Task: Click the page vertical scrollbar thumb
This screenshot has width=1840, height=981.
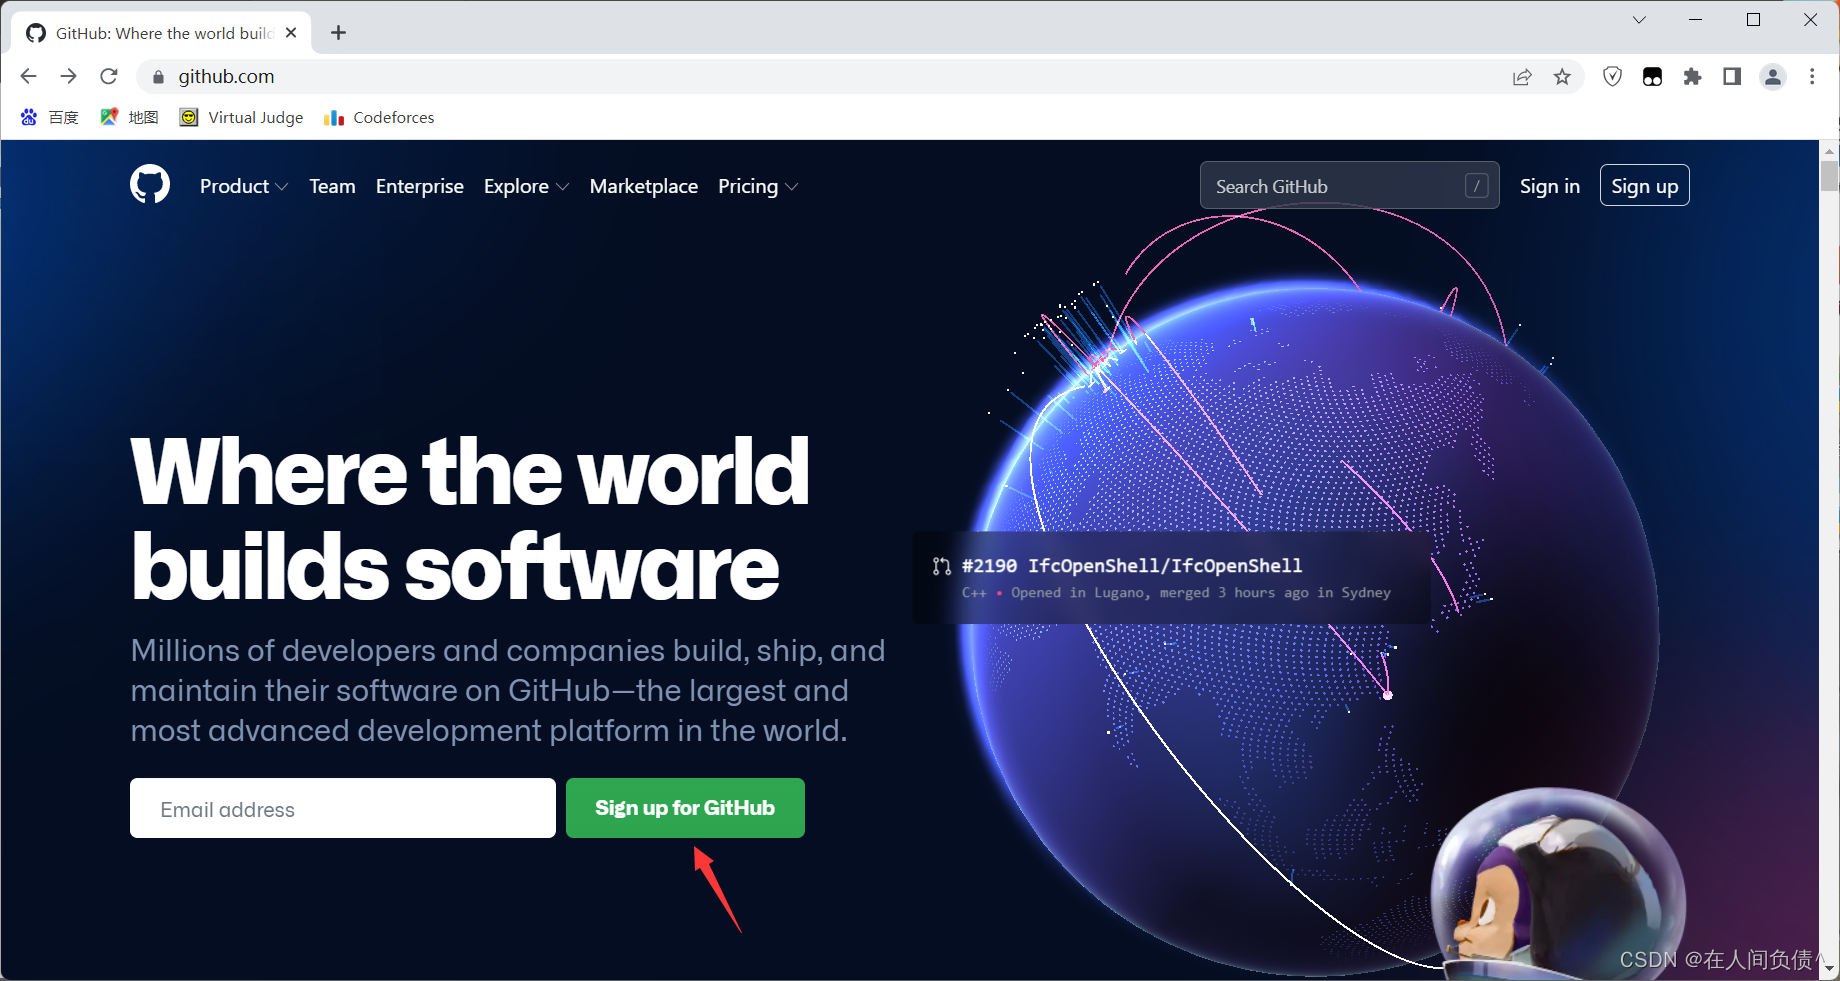Action: (x=1829, y=176)
